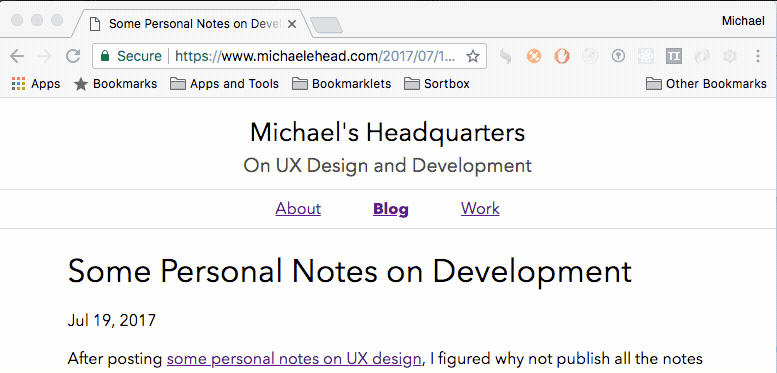Click the faded circular camera-lens extension icon
777x373 pixels.
pos(590,56)
